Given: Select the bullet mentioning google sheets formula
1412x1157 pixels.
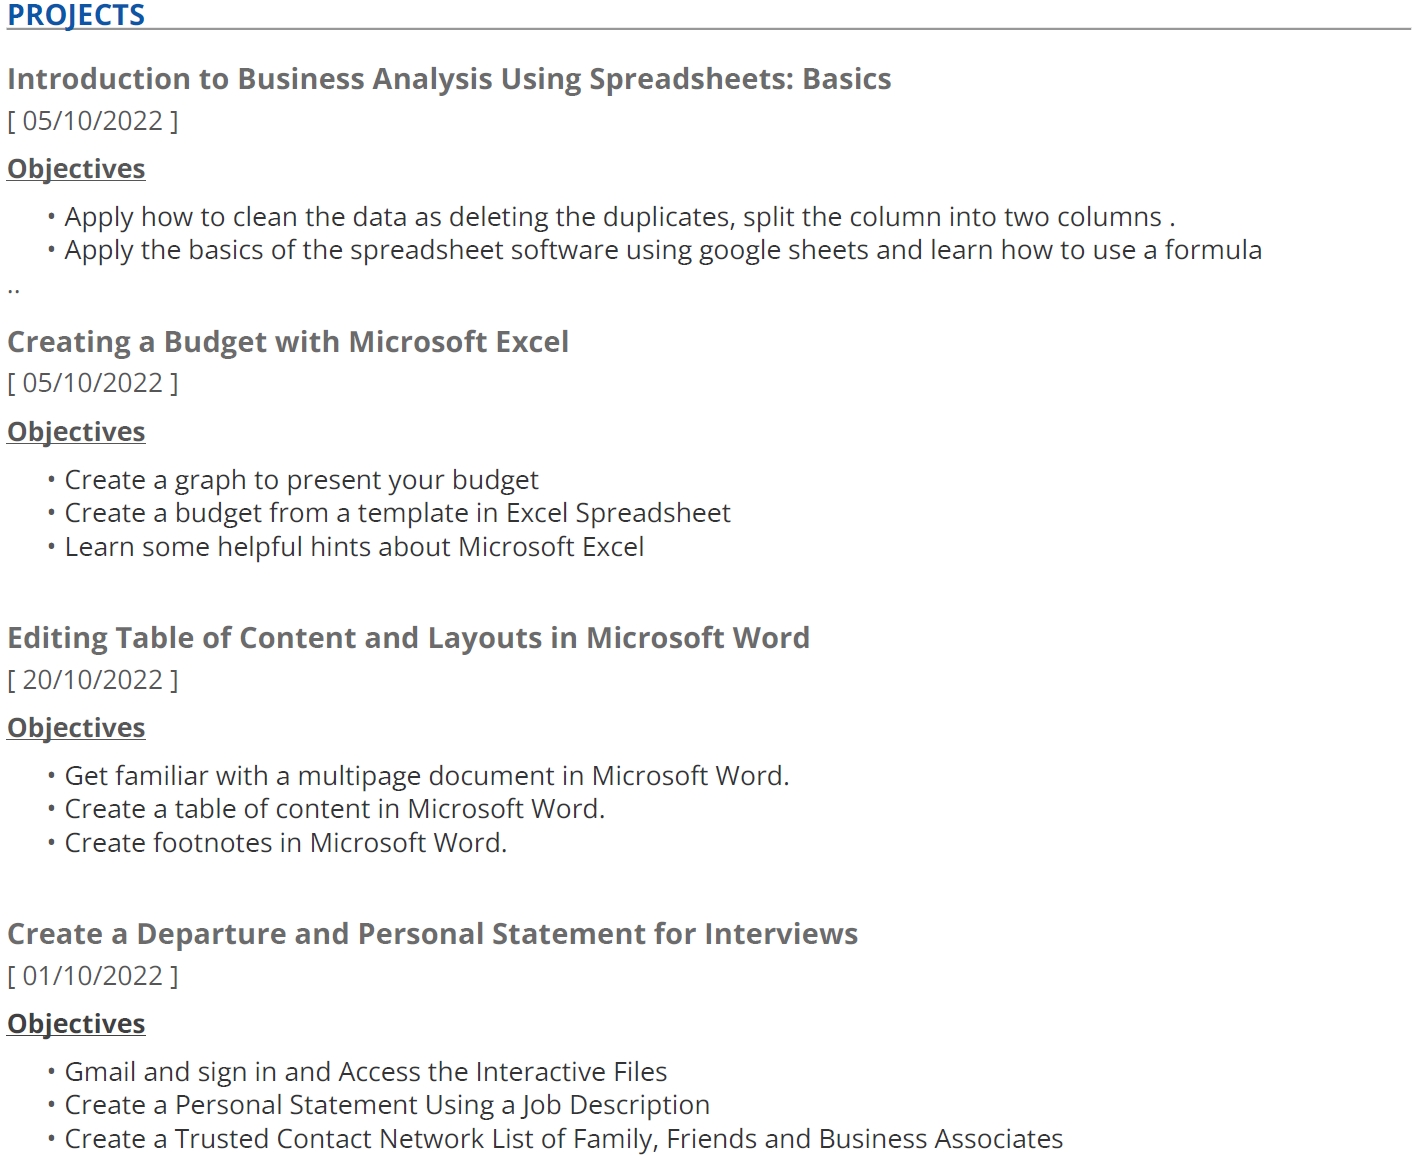Looking at the screenshot, I should pyautogui.click(x=663, y=250).
